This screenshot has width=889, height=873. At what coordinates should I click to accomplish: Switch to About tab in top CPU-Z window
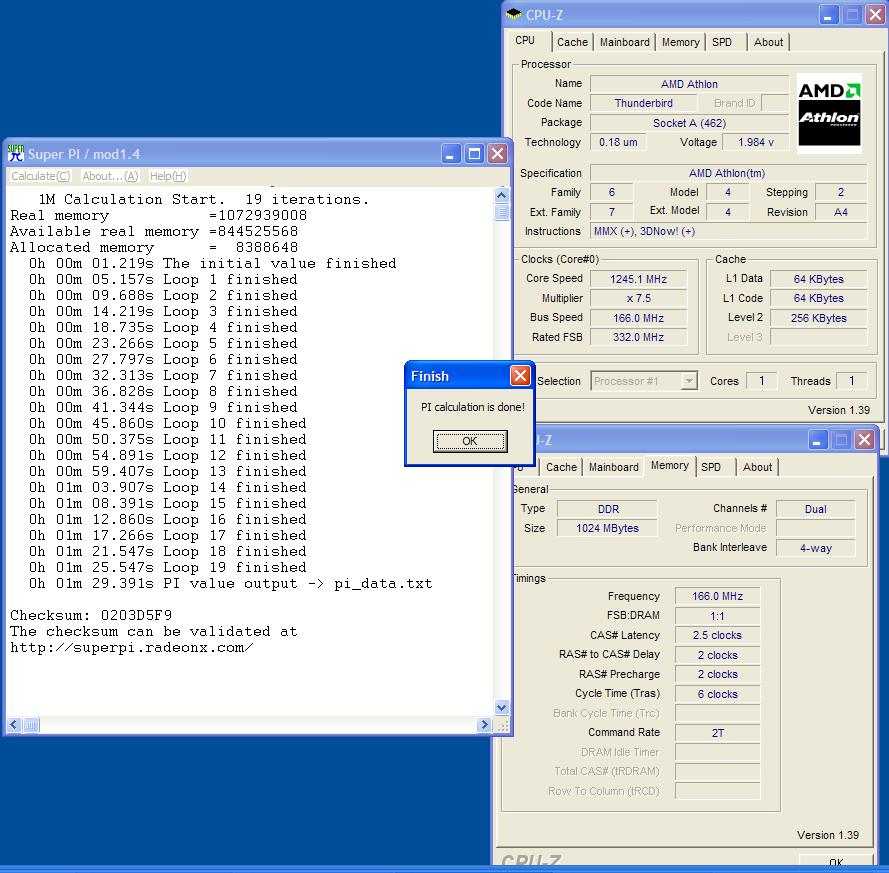click(768, 43)
